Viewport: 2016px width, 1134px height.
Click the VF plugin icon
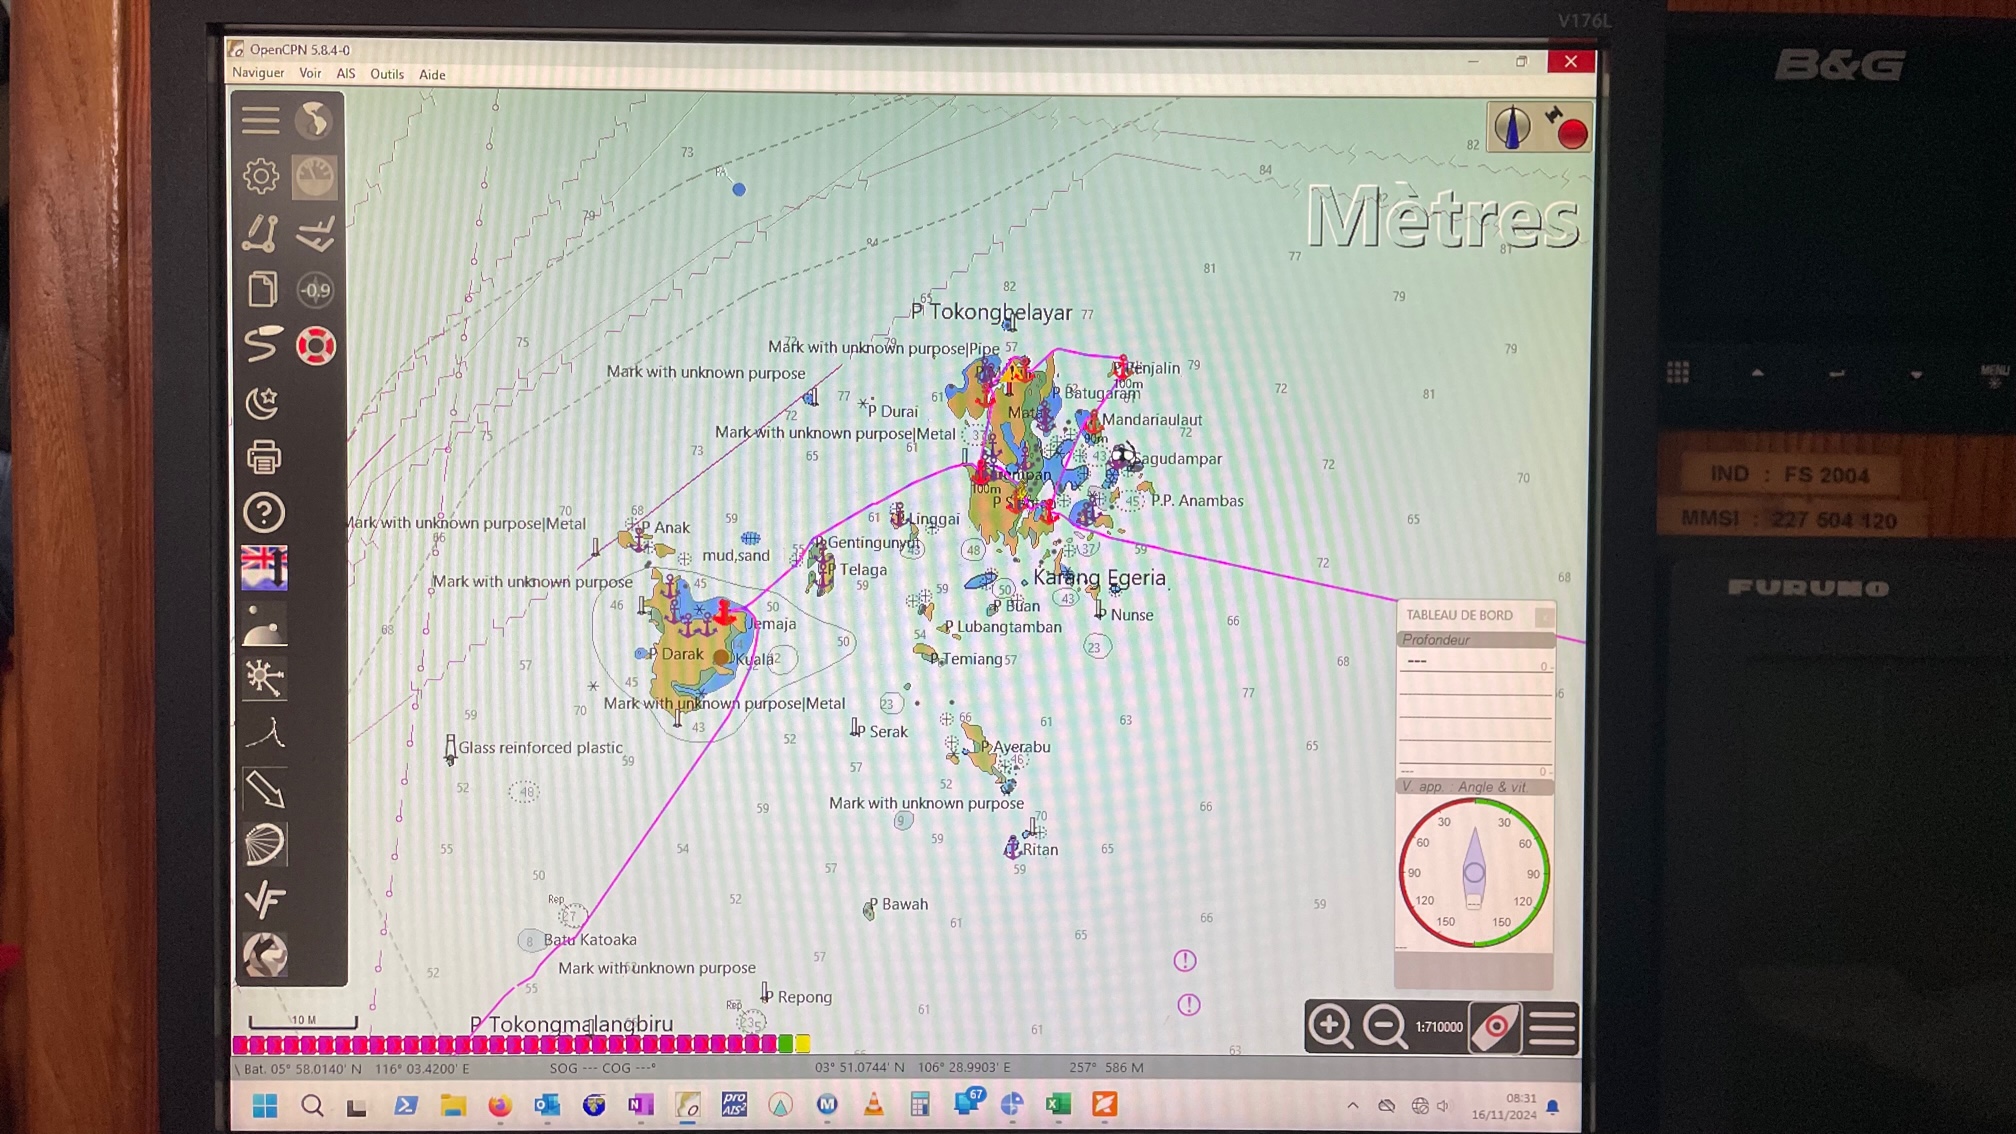264,900
